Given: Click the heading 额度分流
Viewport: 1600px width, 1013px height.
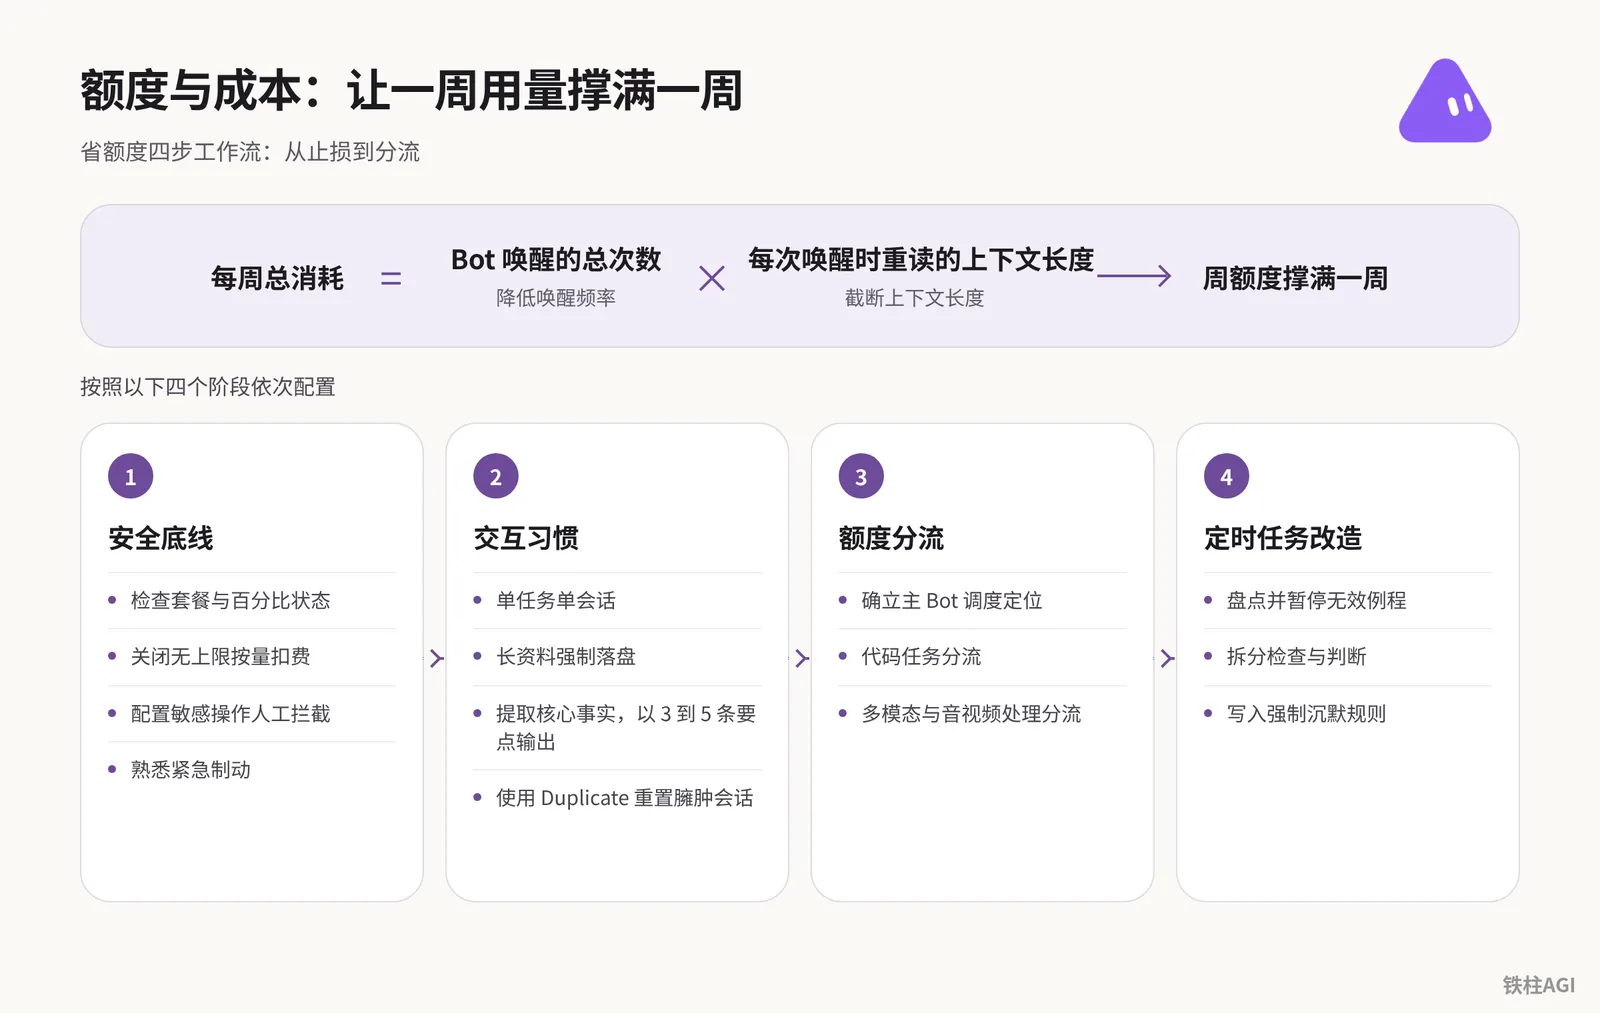Looking at the screenshot, I should click(x=891, y=538).
